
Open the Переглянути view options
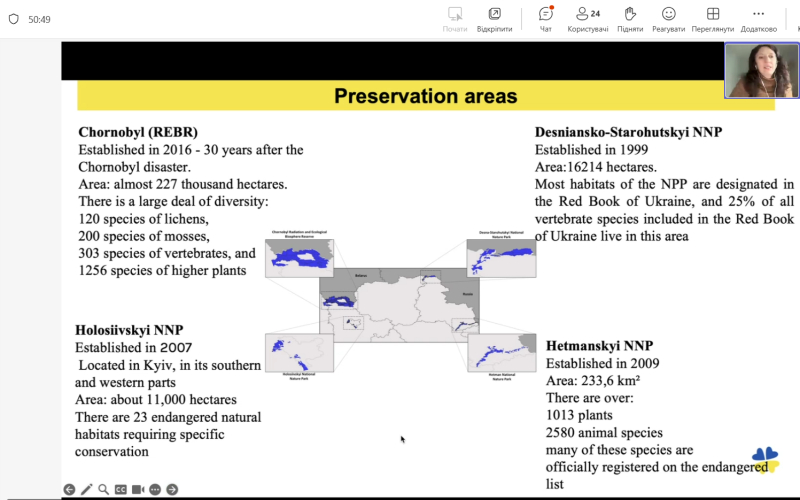[x=712, y=18]
